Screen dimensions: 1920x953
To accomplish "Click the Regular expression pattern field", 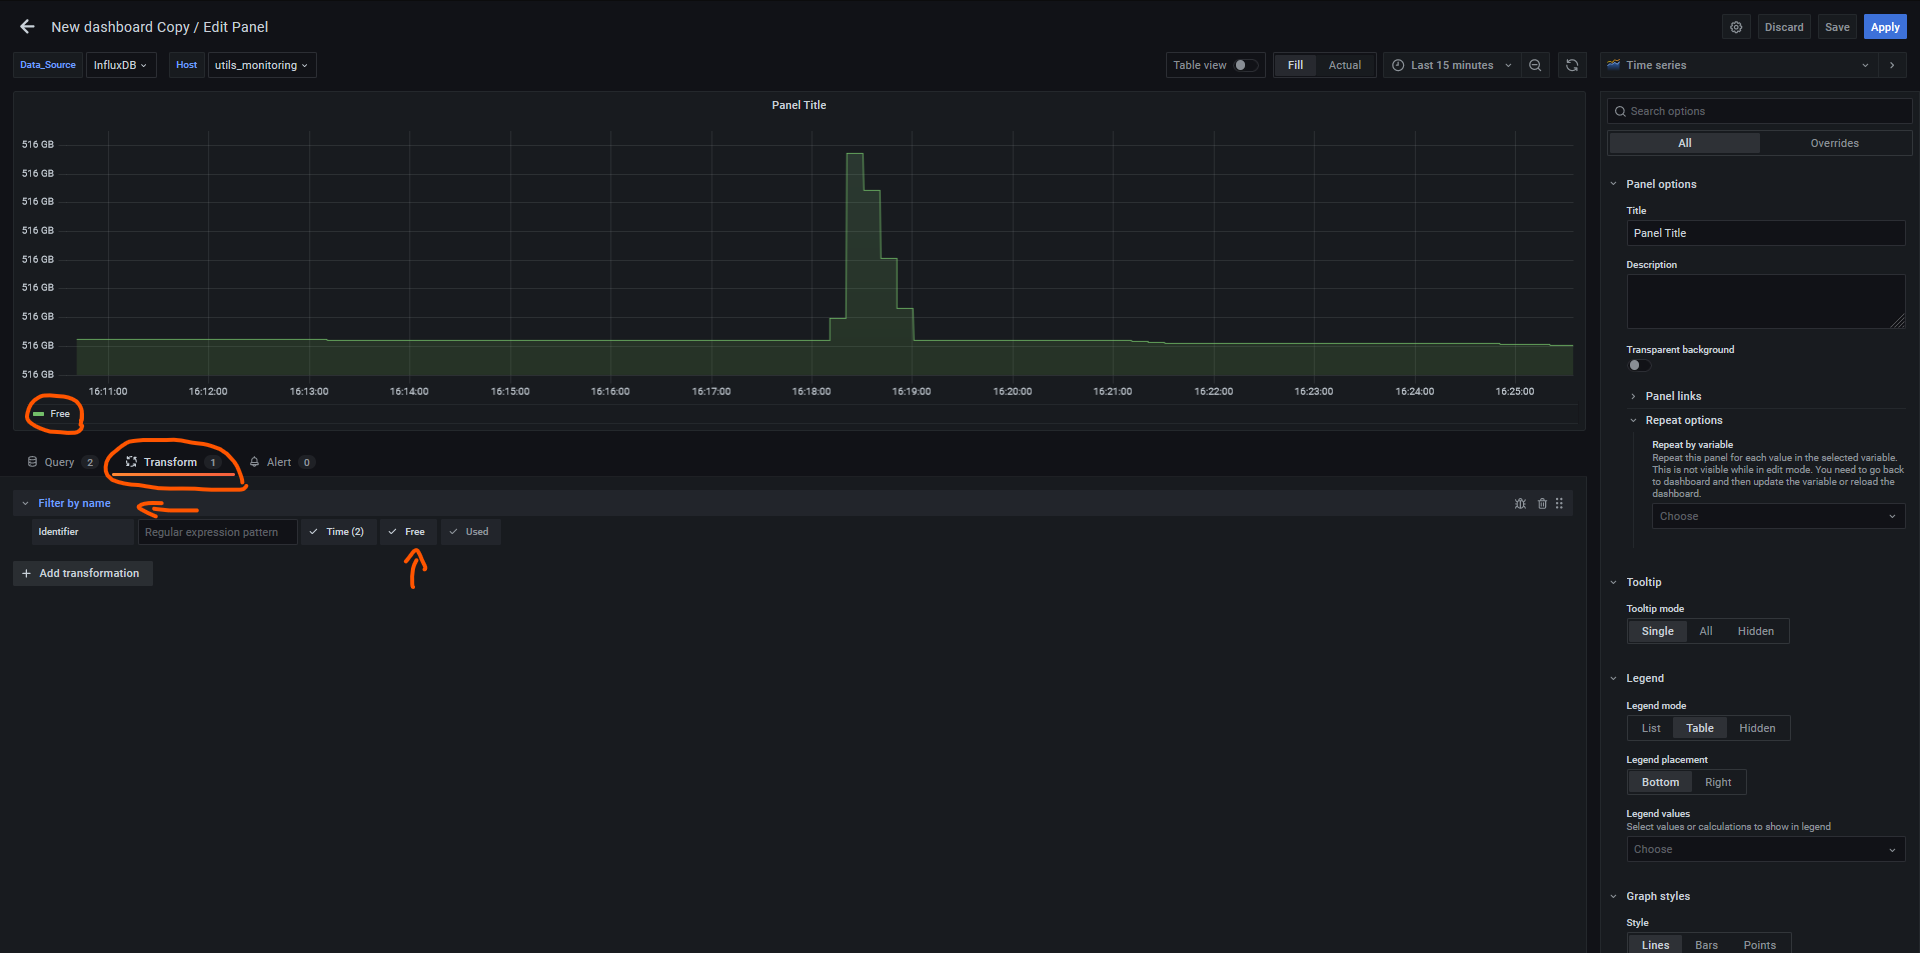I will point(217,532).
